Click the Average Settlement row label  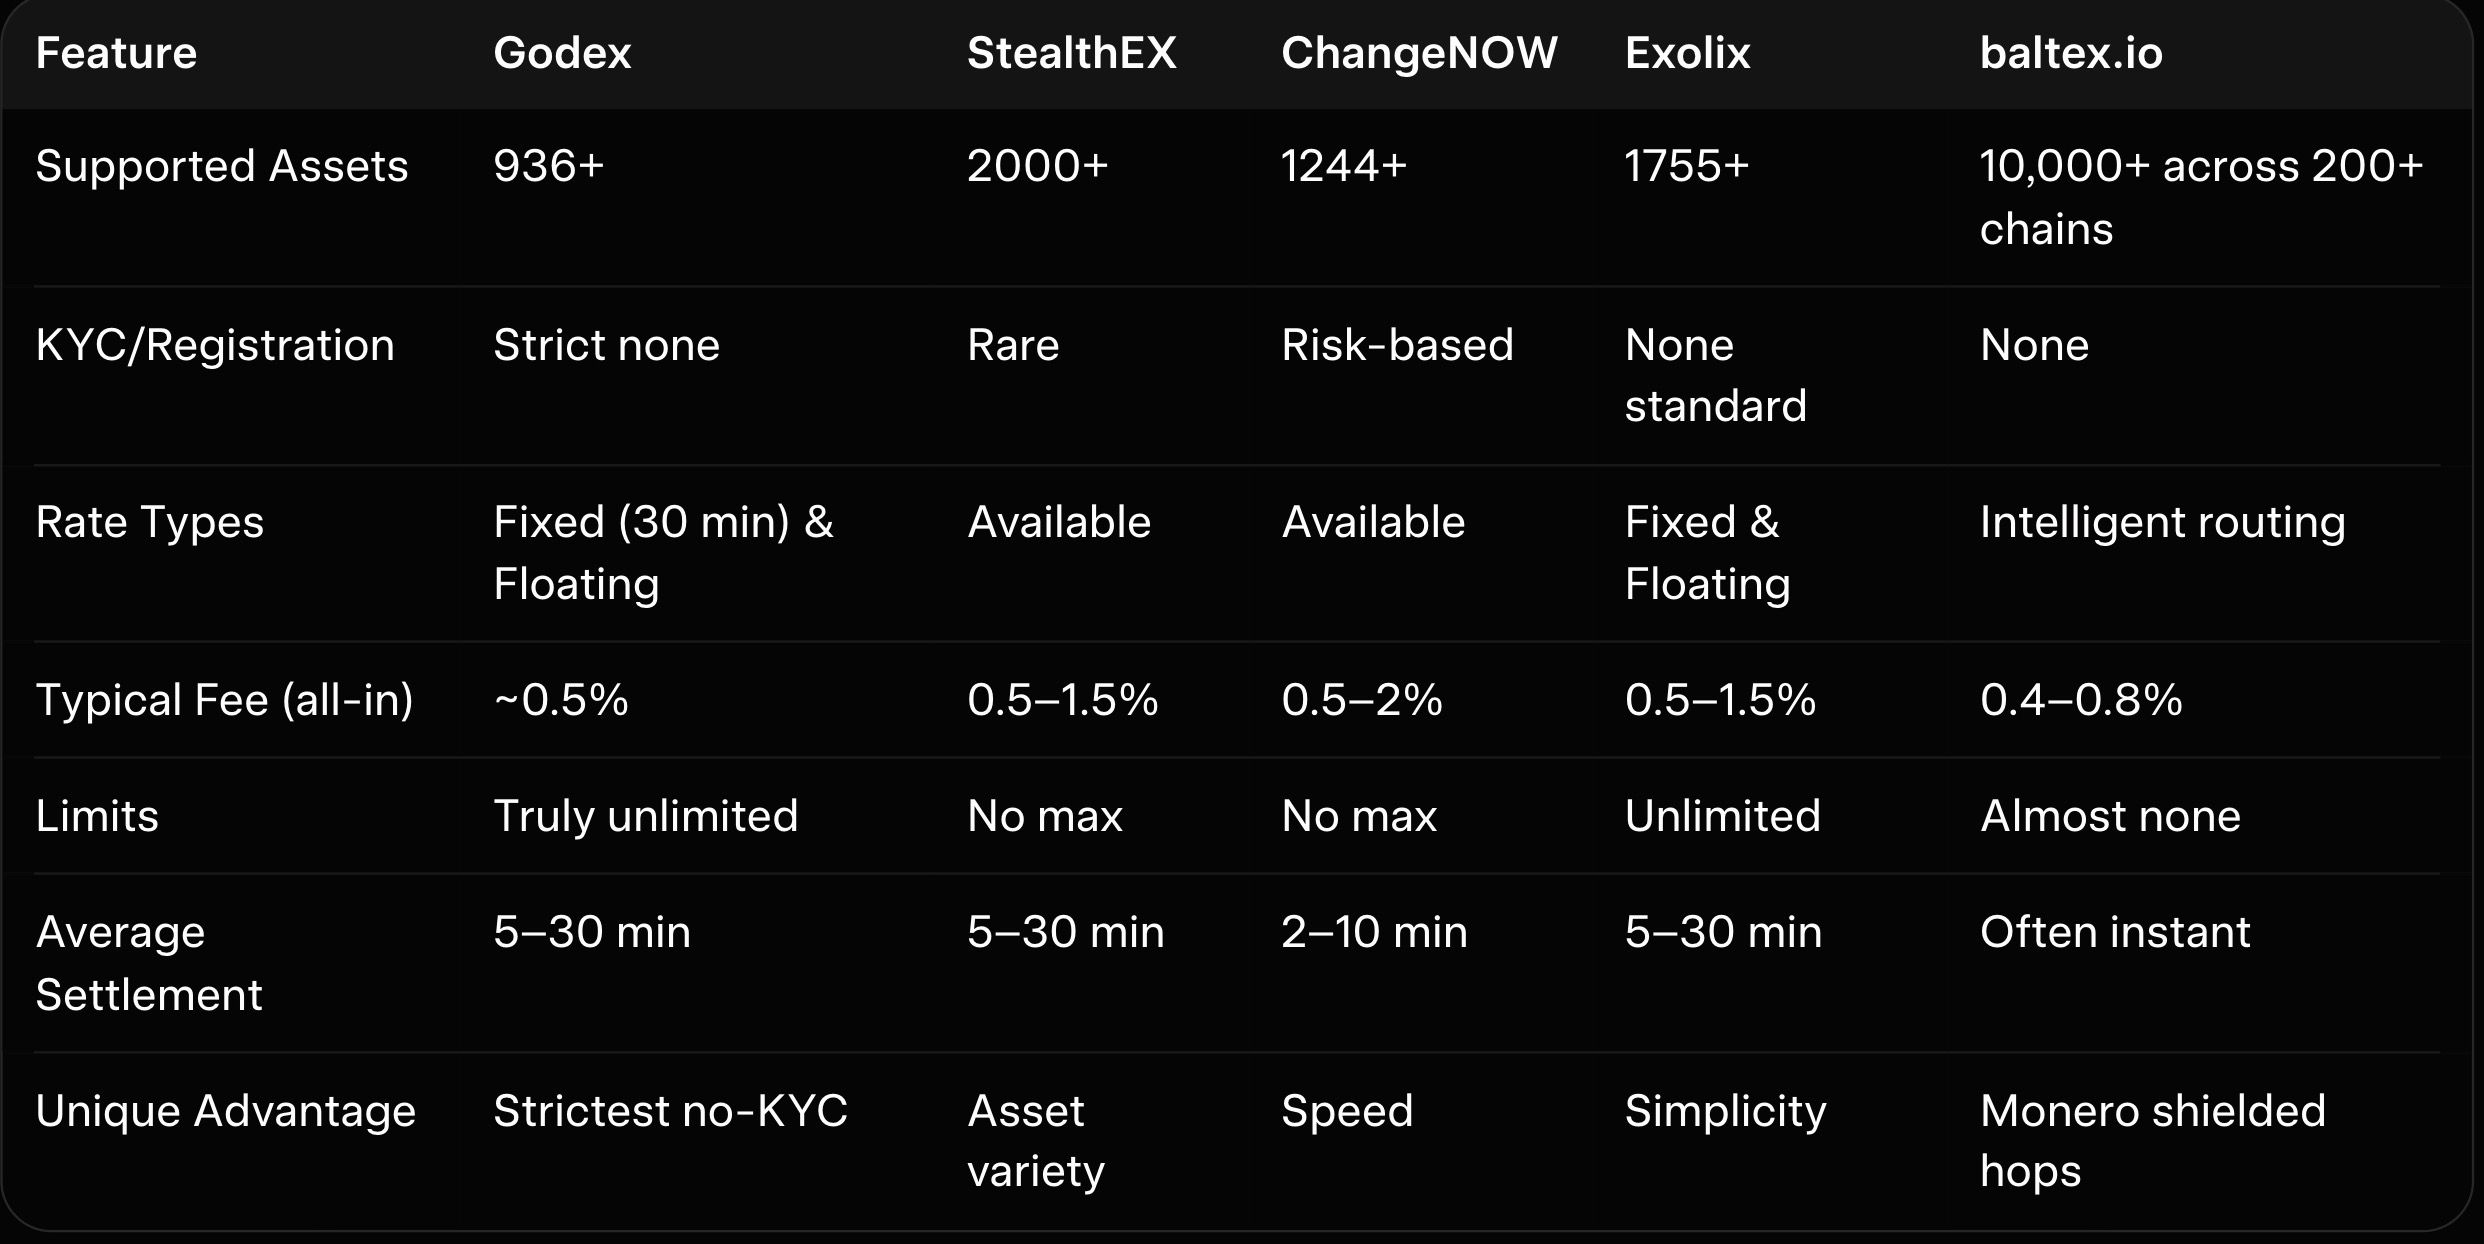(149, 963)
